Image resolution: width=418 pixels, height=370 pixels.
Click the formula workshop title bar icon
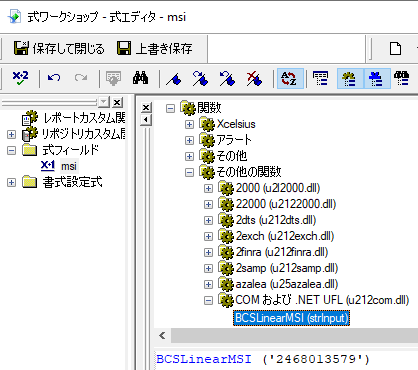click(x=15, y=17)
